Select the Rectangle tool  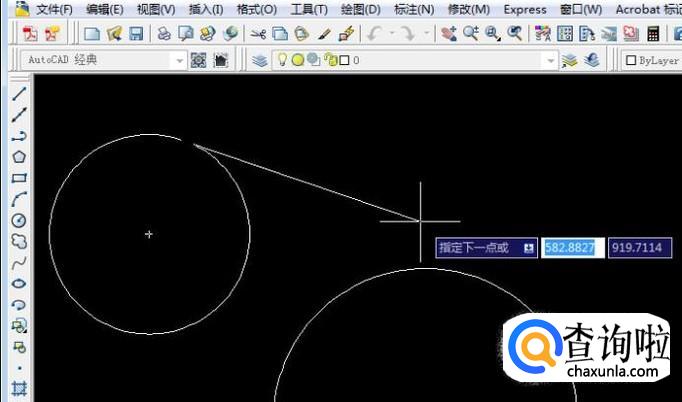(19, 178)
